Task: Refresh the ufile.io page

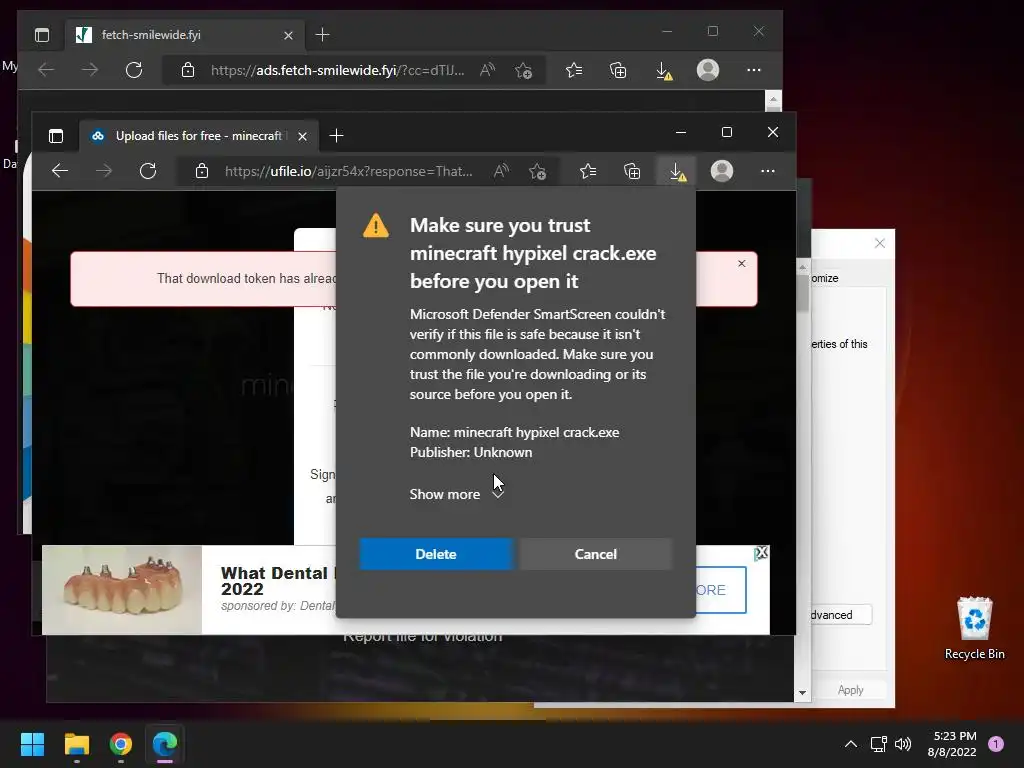Action: (x=148, y=171)
